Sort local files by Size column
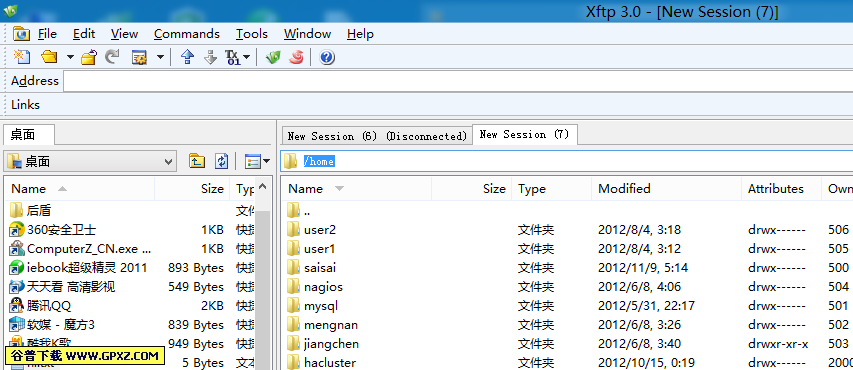 pyautogui.click(x=192, y=189)
